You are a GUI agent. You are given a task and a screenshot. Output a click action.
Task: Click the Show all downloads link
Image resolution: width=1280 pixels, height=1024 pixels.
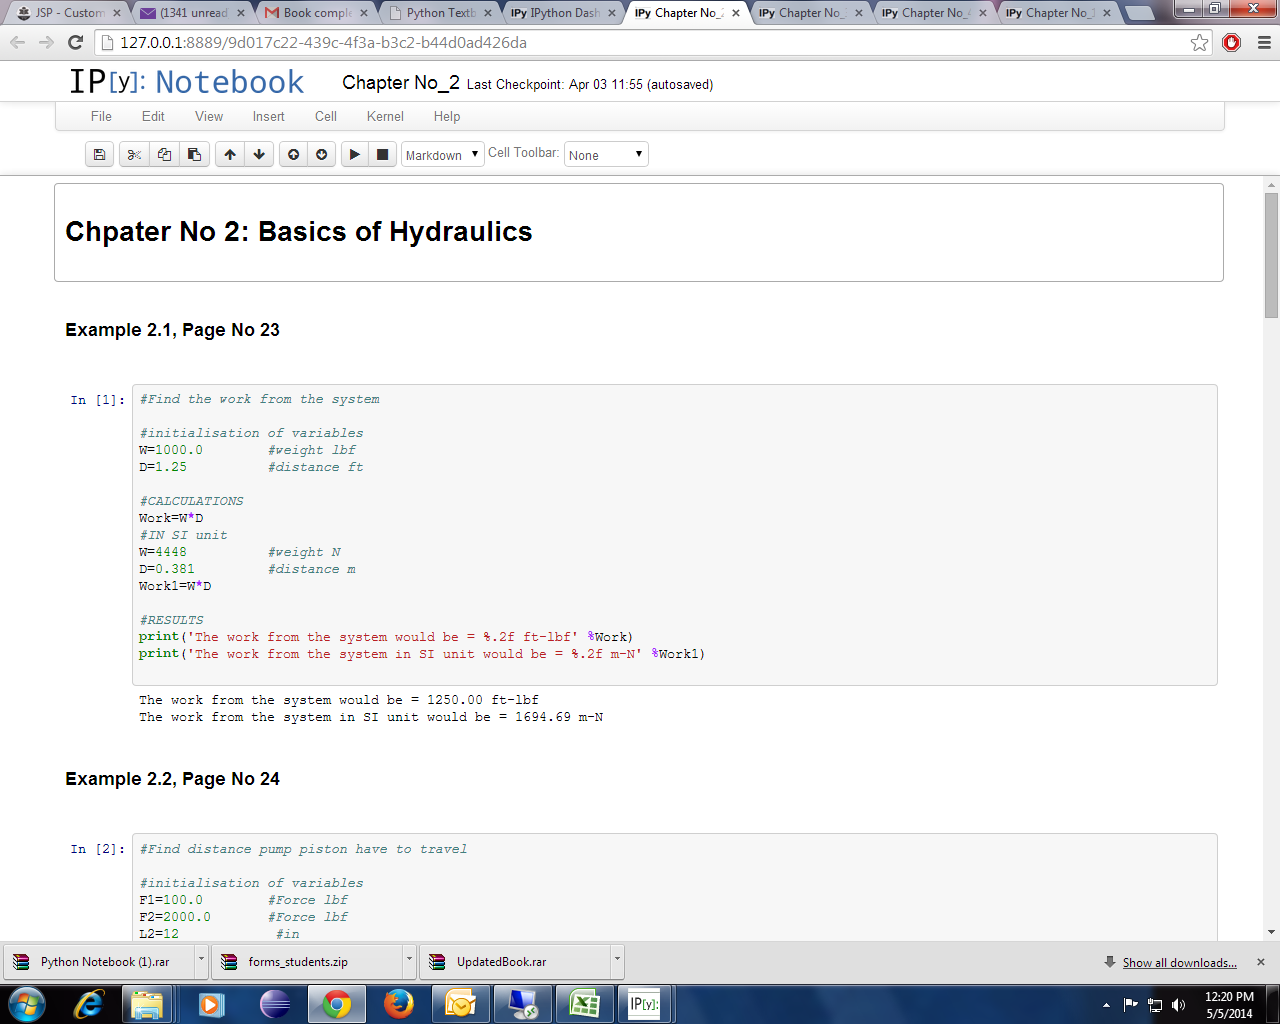point(1179,963)
